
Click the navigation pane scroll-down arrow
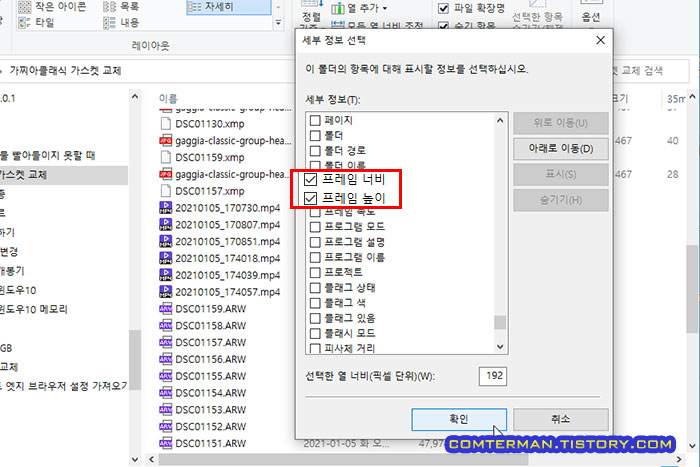click(x=135, y=459)
